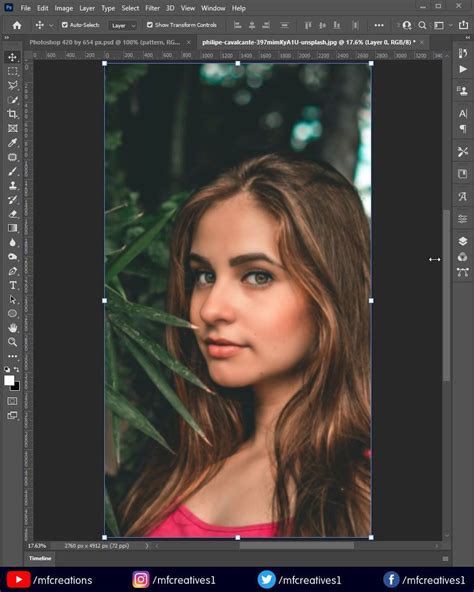Reset default foreground and background colors
The width and height of the screenshot is (474, 592).
(x=7, y=369)
